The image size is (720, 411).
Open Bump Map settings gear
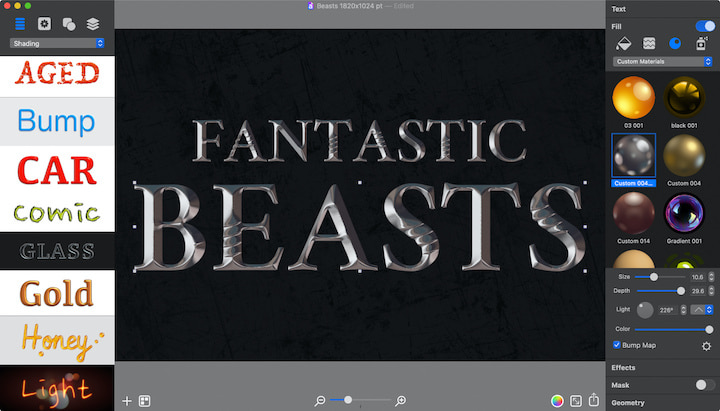coord(706,346)
